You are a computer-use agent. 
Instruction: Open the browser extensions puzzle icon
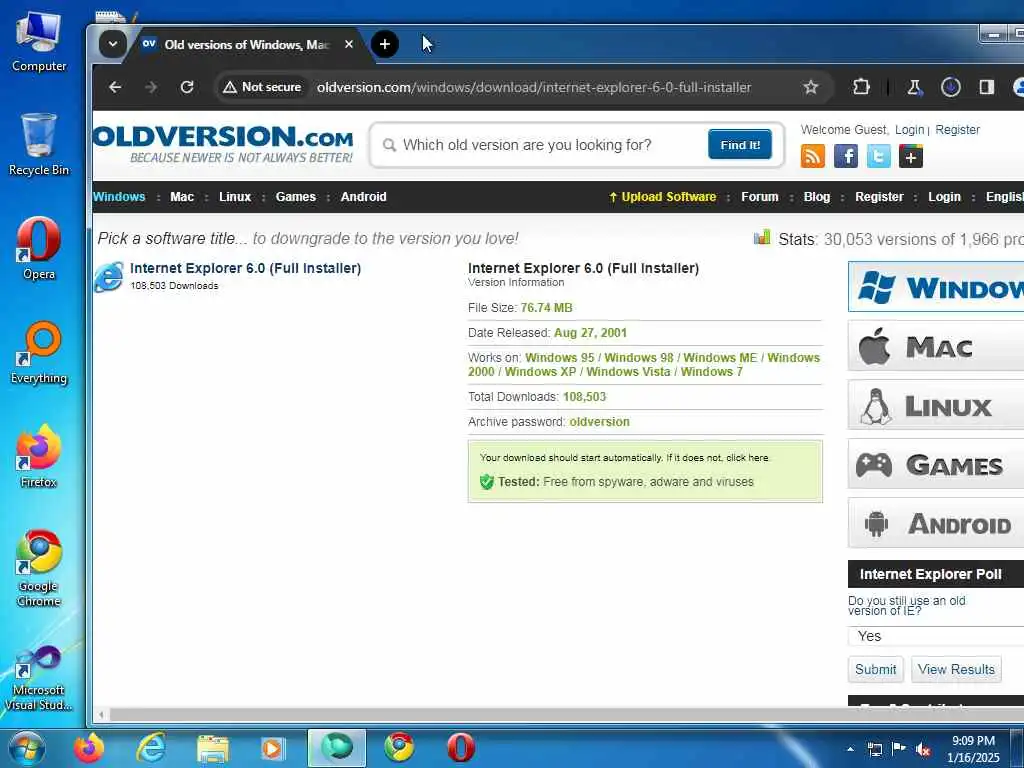tap(861, 87)
